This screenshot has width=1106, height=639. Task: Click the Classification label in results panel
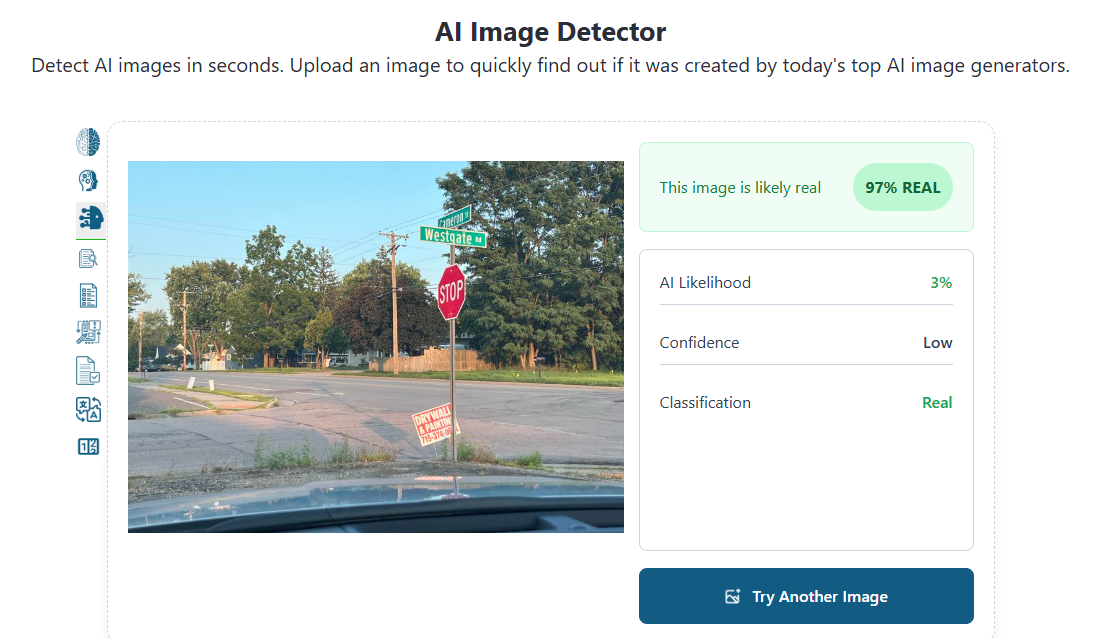(705, 403)
